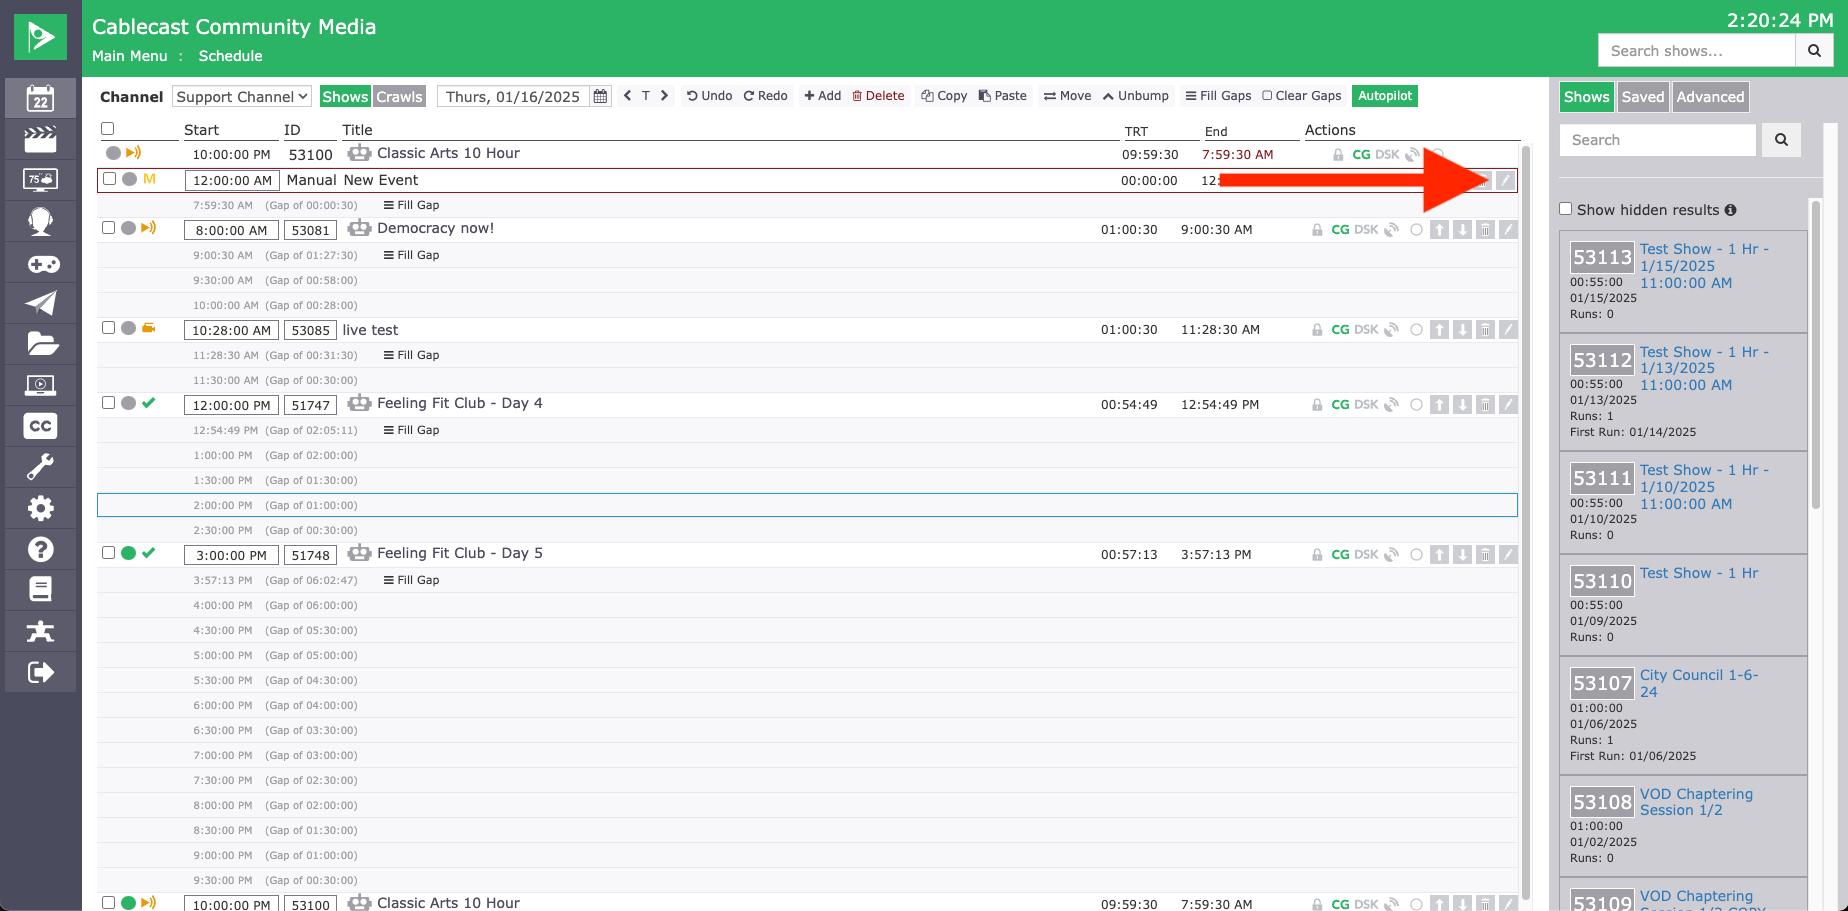
Task: Select the radio circle for live test run
Action: [x=1416, y=330]
